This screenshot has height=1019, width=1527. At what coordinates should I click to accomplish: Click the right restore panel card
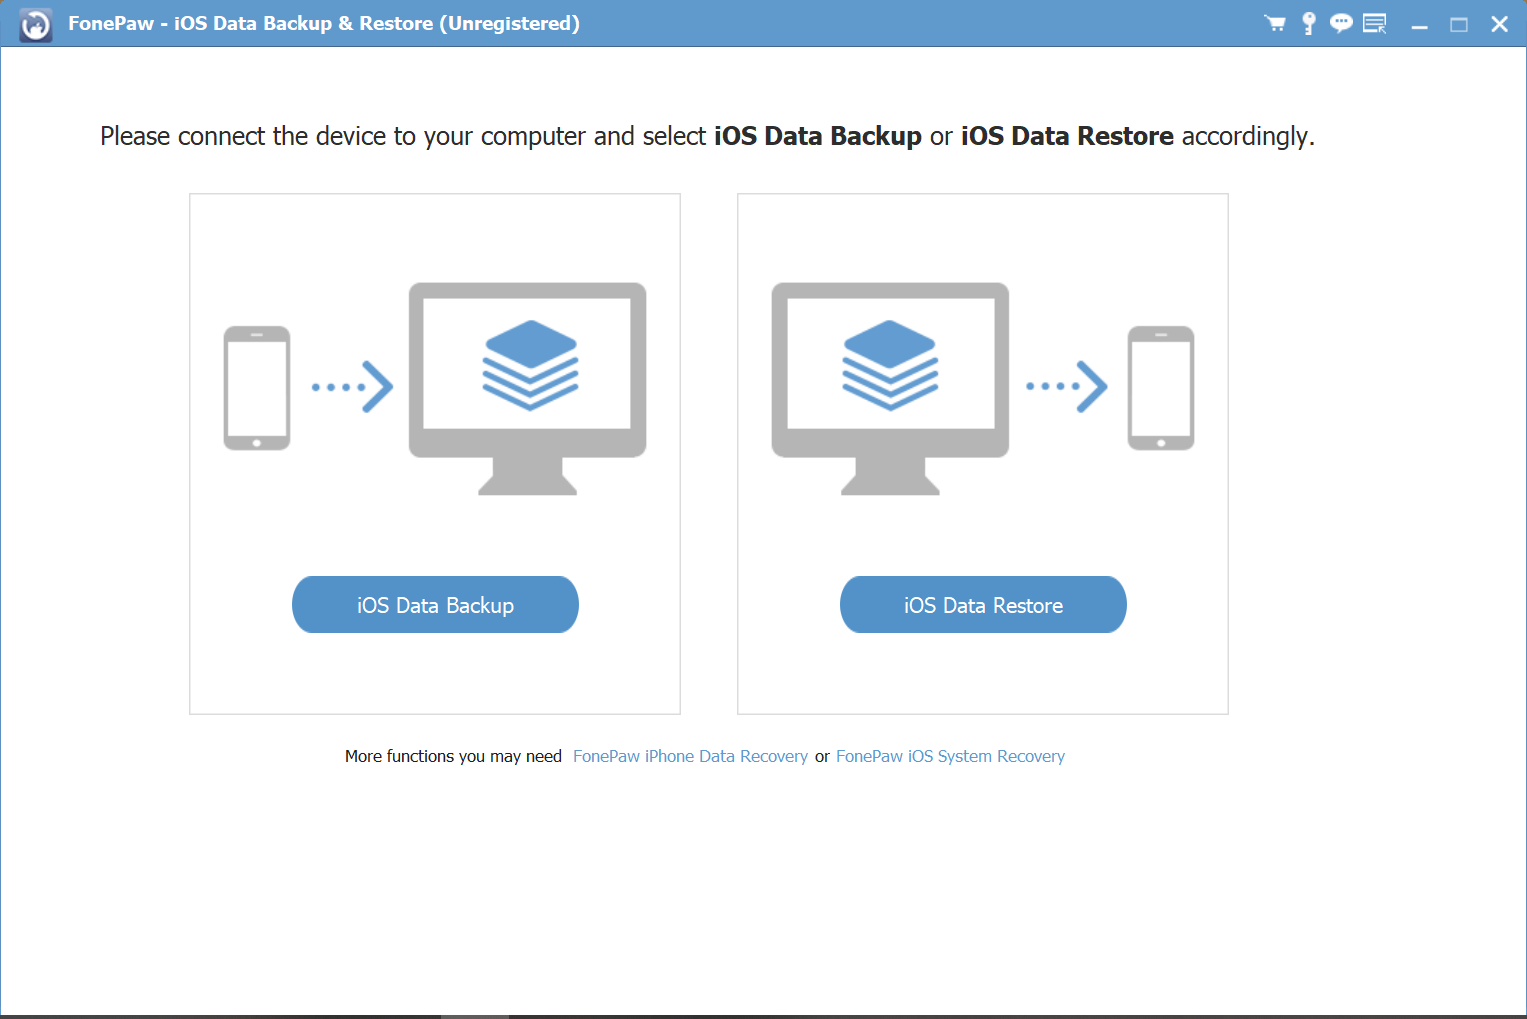tap(983, 453)
